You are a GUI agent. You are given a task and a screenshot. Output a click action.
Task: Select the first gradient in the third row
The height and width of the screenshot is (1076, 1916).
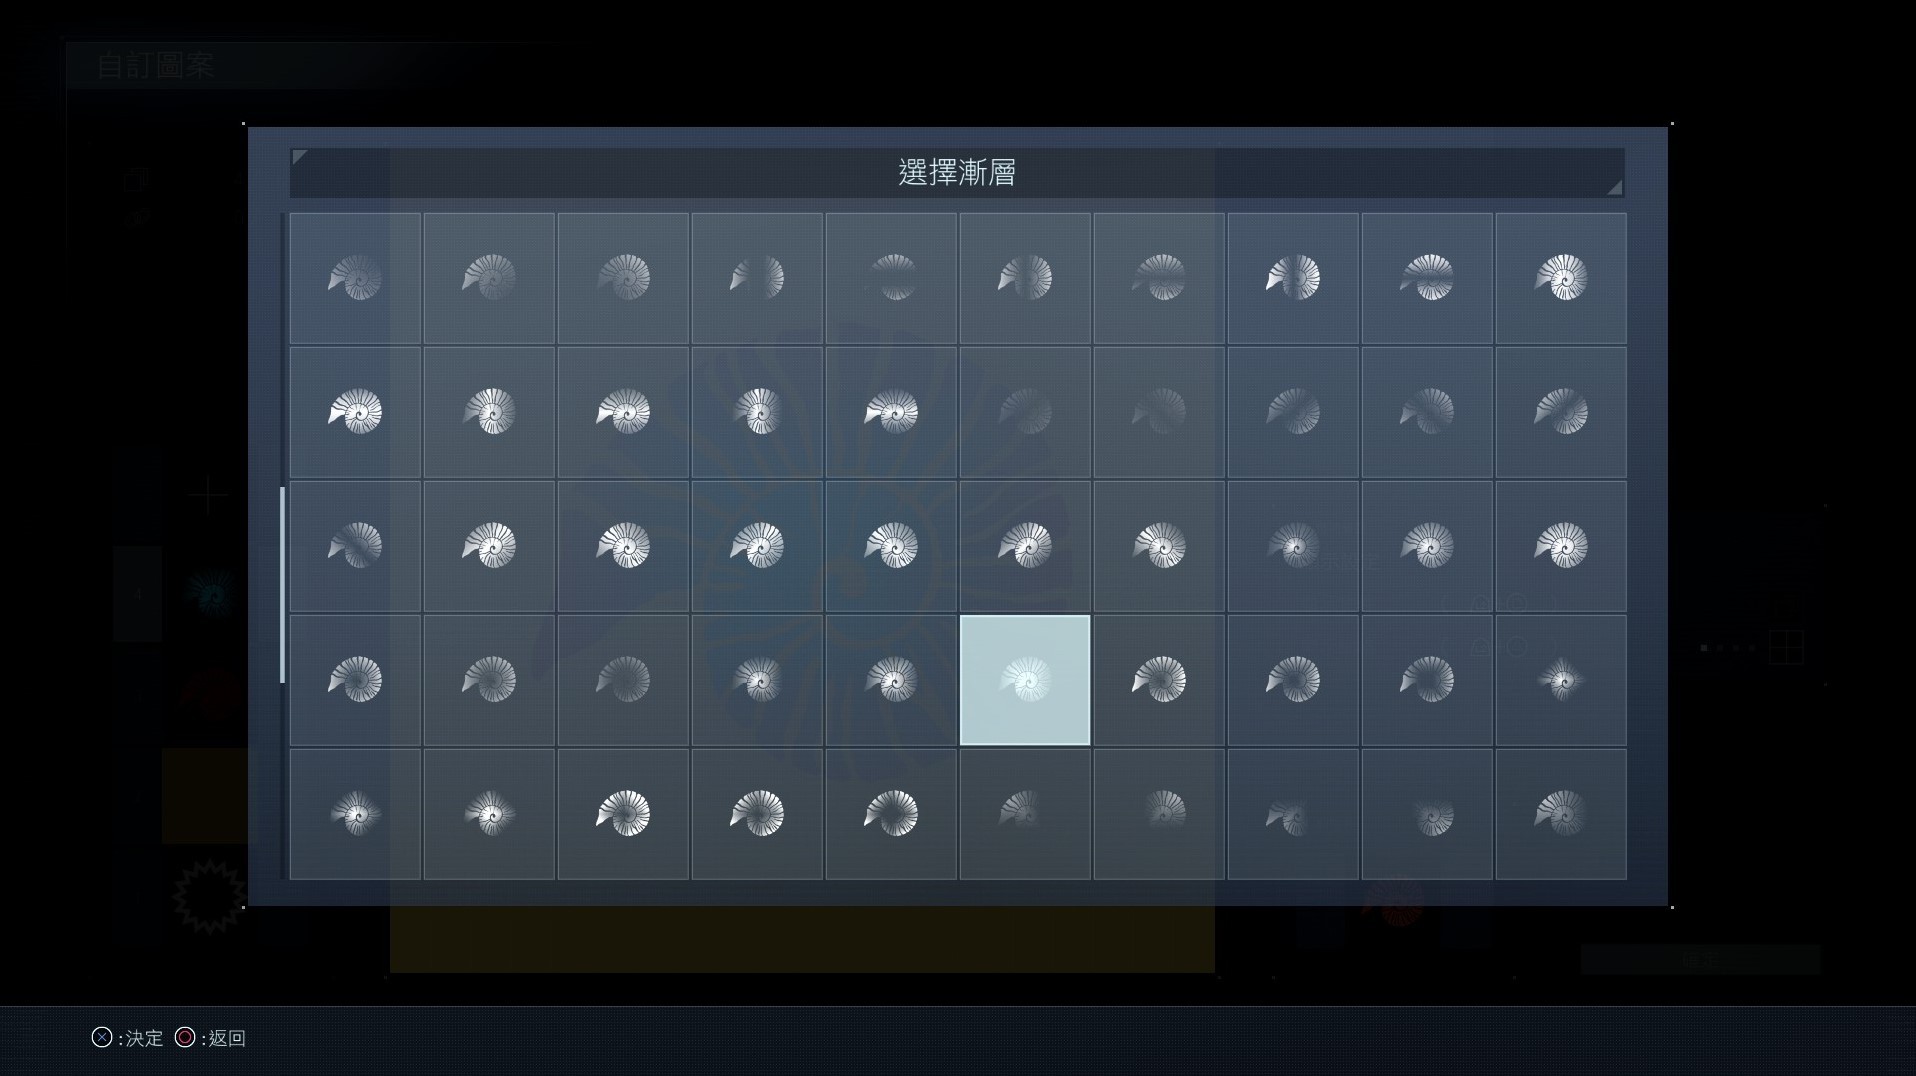[x=355, y=546]
